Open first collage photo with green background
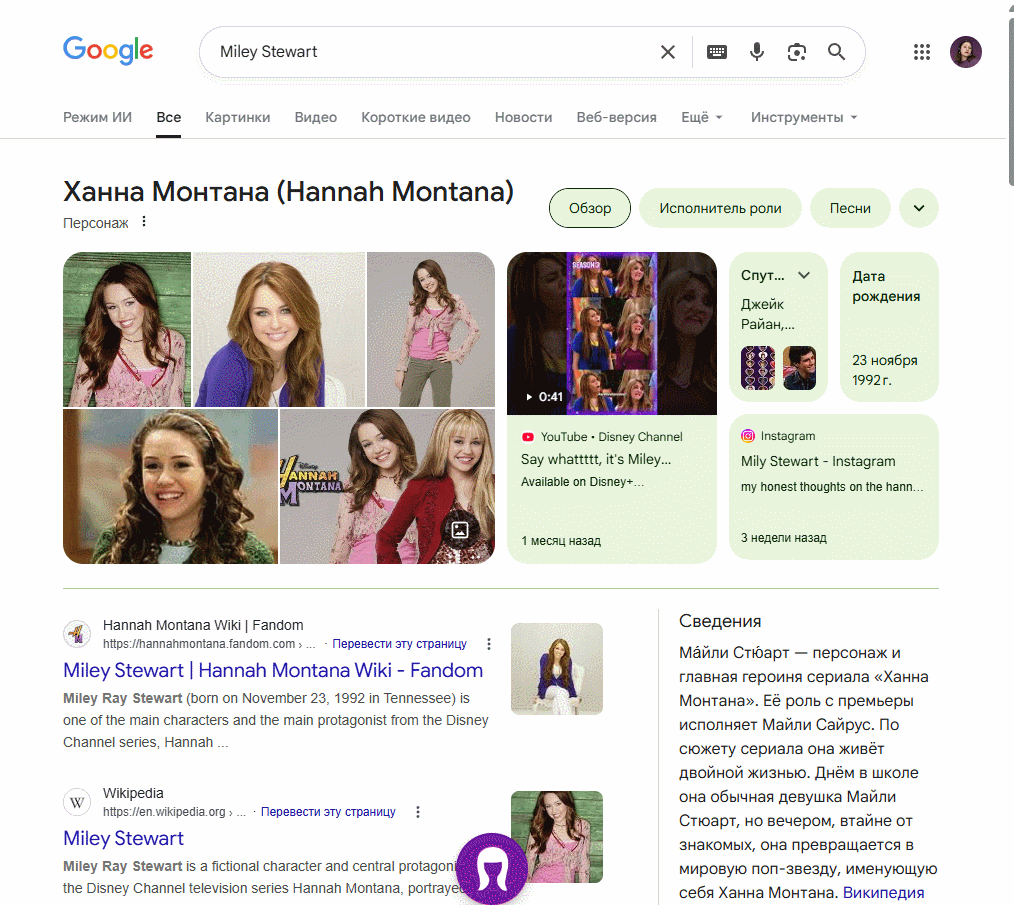This screenshot has width=1014, height=905. tap(127, 329)
